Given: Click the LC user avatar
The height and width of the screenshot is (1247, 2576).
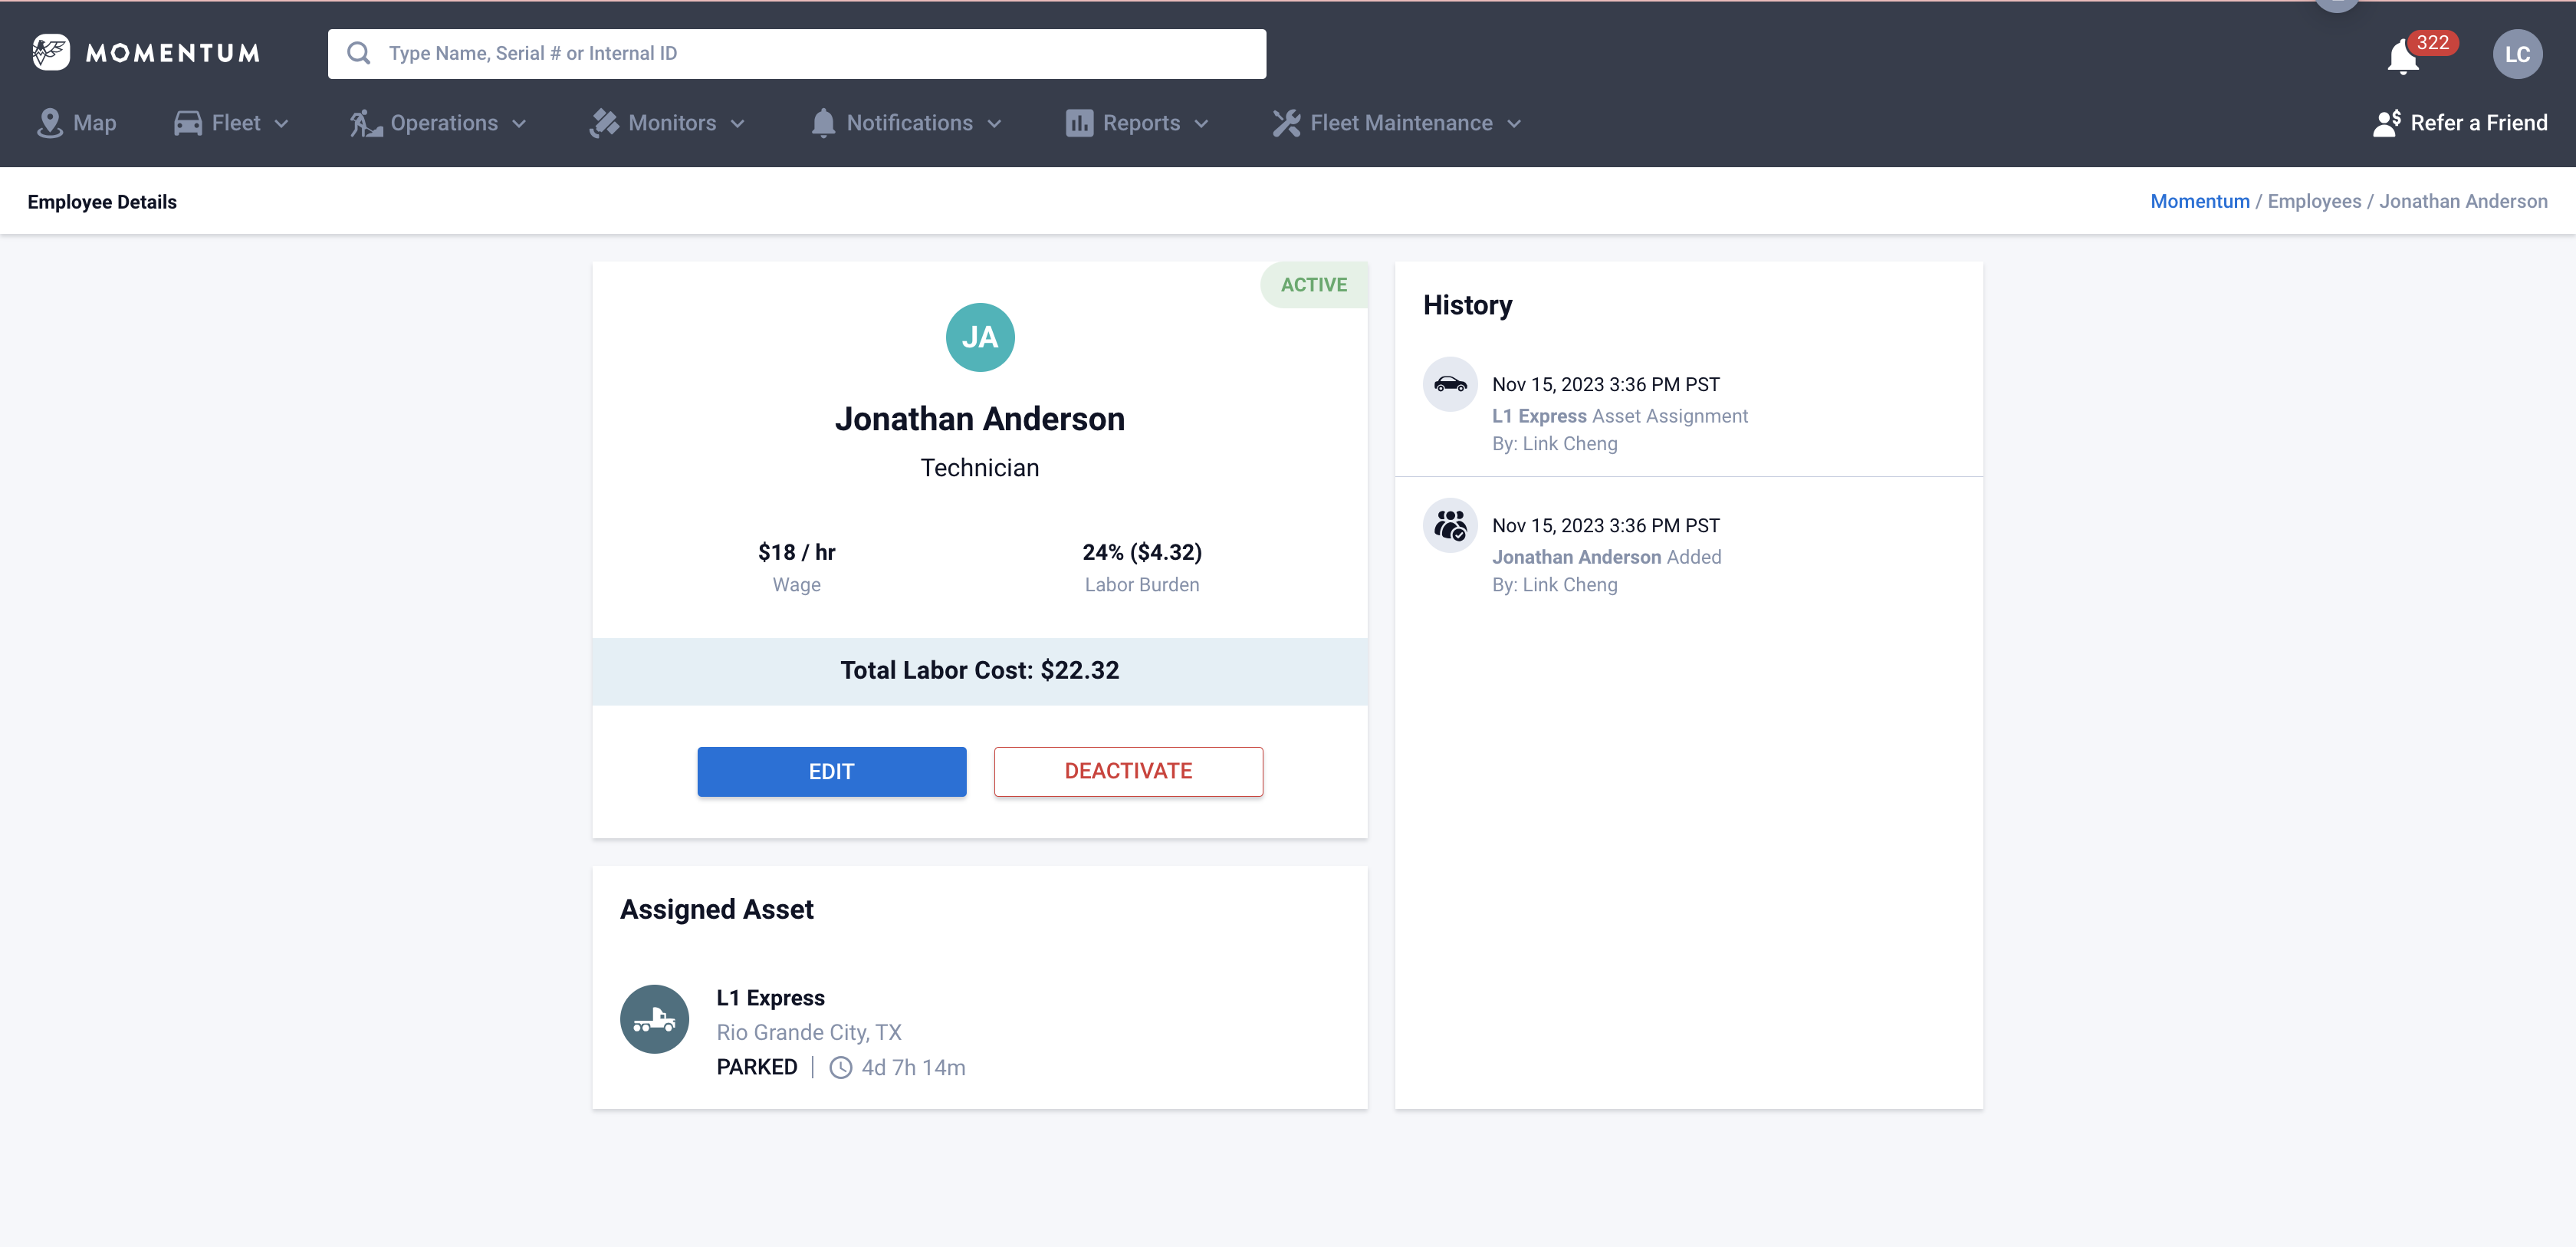Looking at the screenshot, I should click(2516, 54).
